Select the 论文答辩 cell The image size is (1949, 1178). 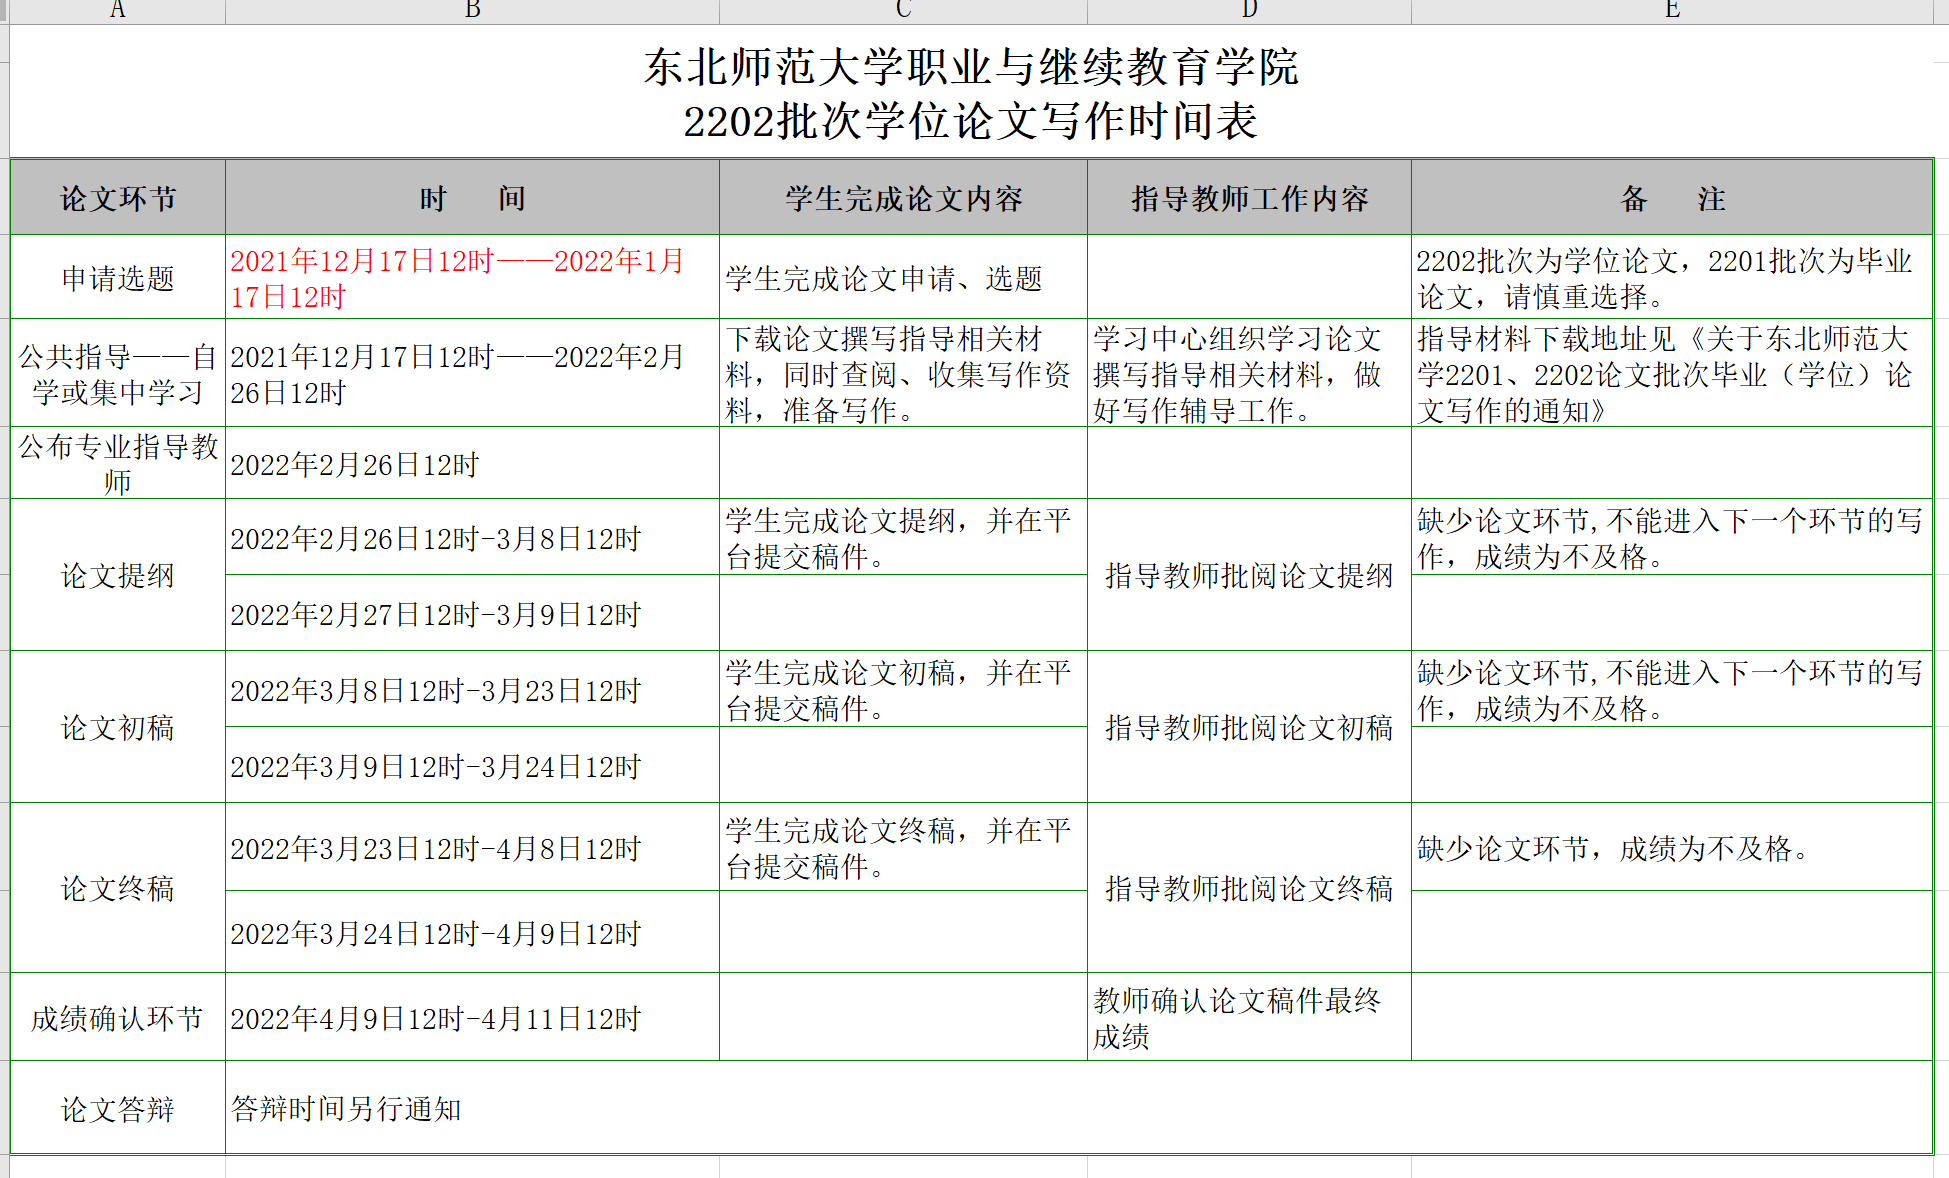tap(118, 1108)
